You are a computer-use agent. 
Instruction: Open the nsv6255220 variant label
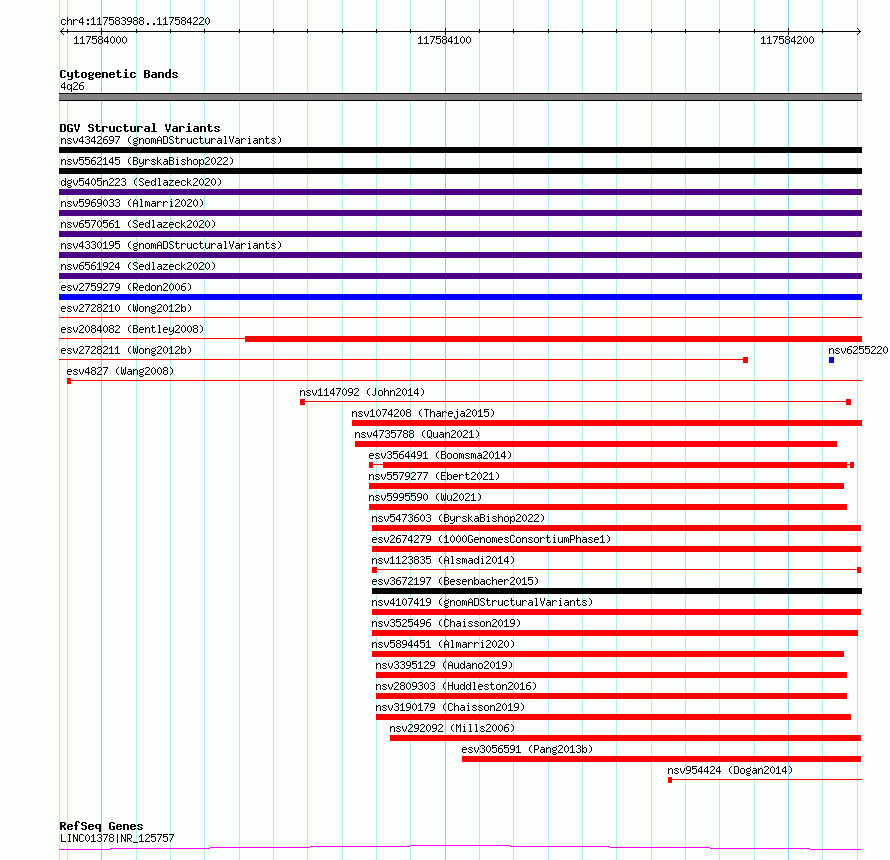pyautogui.click(x=858, y=350)
